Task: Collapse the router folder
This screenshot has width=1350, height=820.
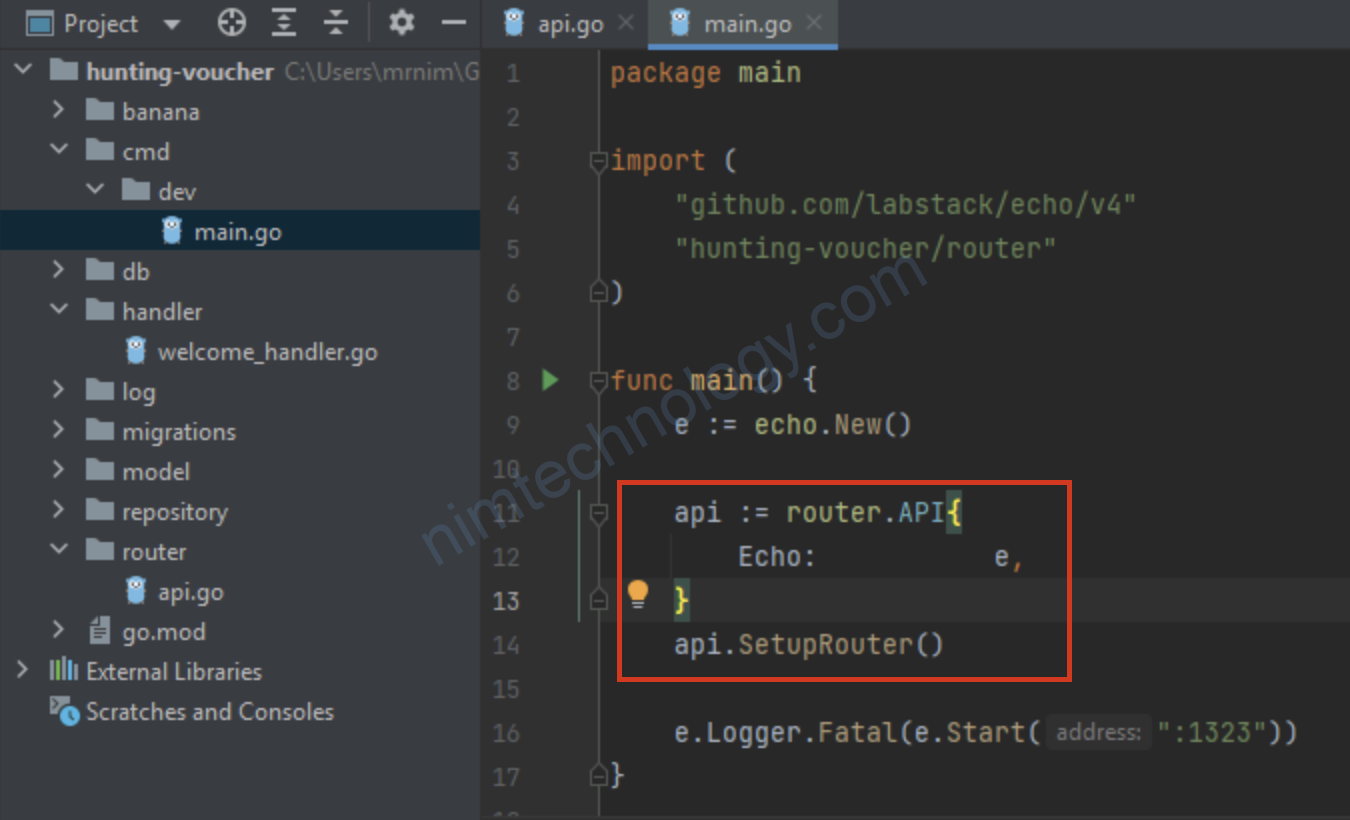Action: pos(59,551)
